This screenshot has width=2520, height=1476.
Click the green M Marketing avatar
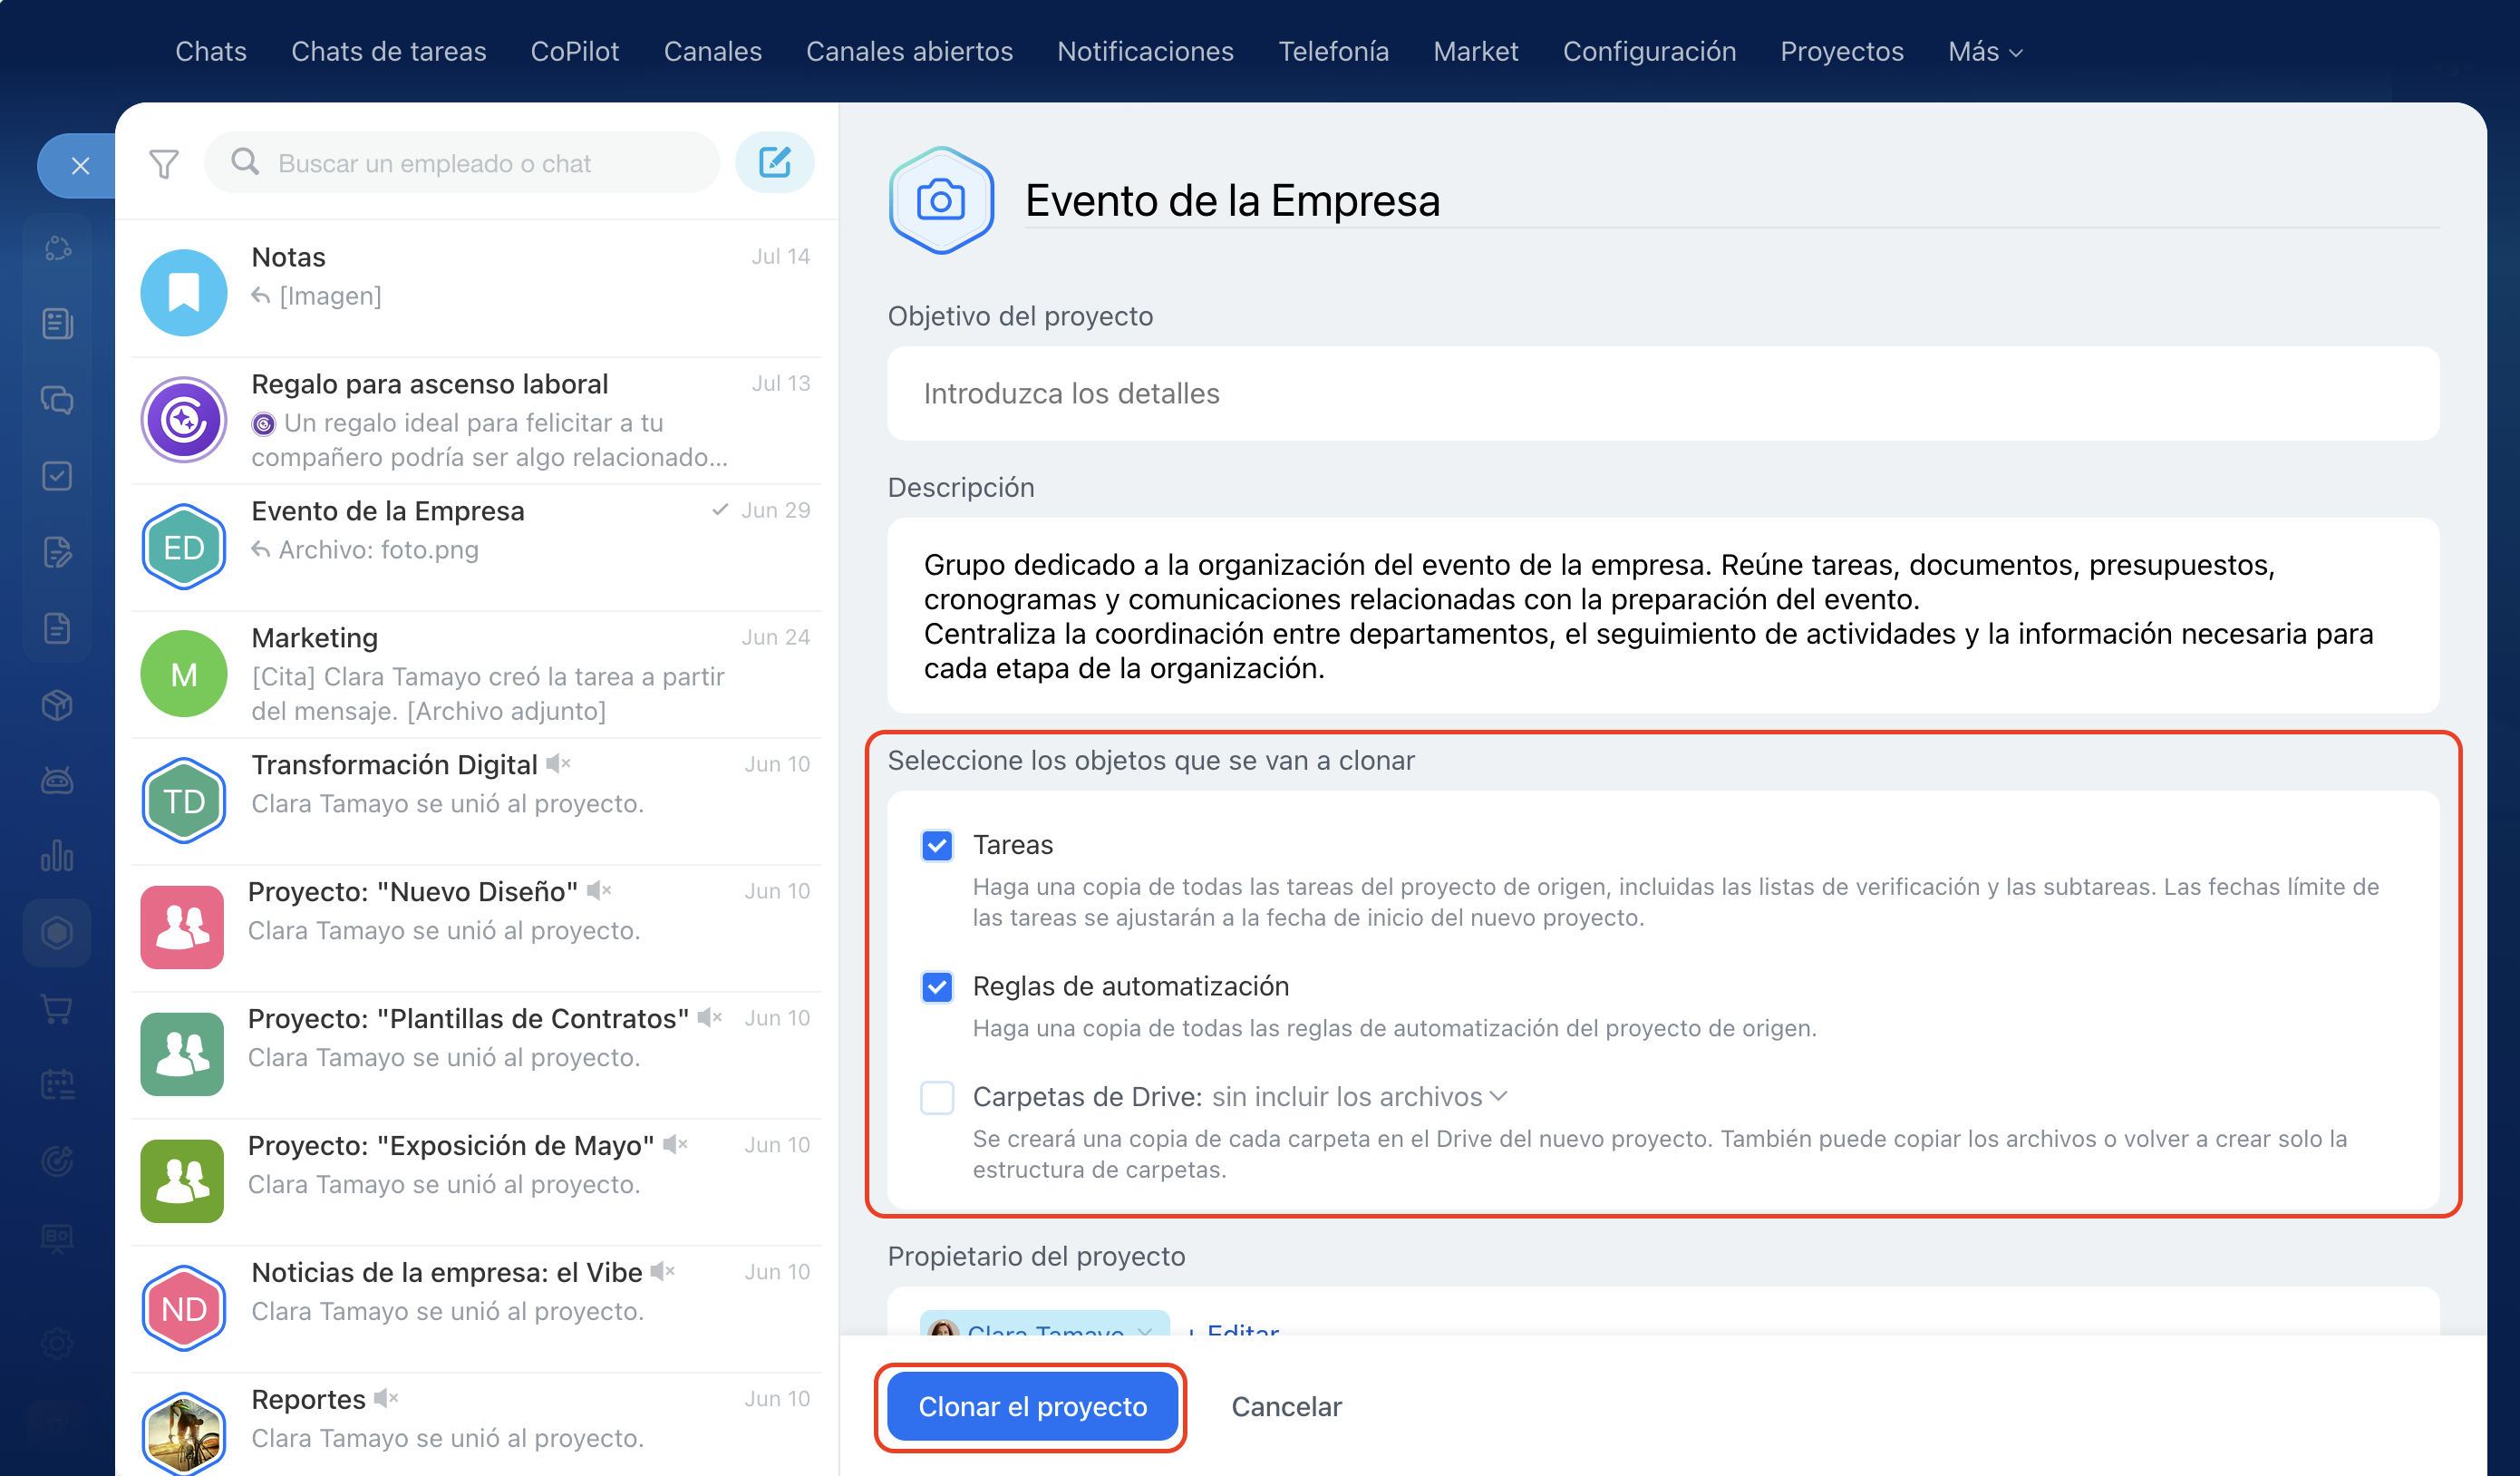point(184,673)
